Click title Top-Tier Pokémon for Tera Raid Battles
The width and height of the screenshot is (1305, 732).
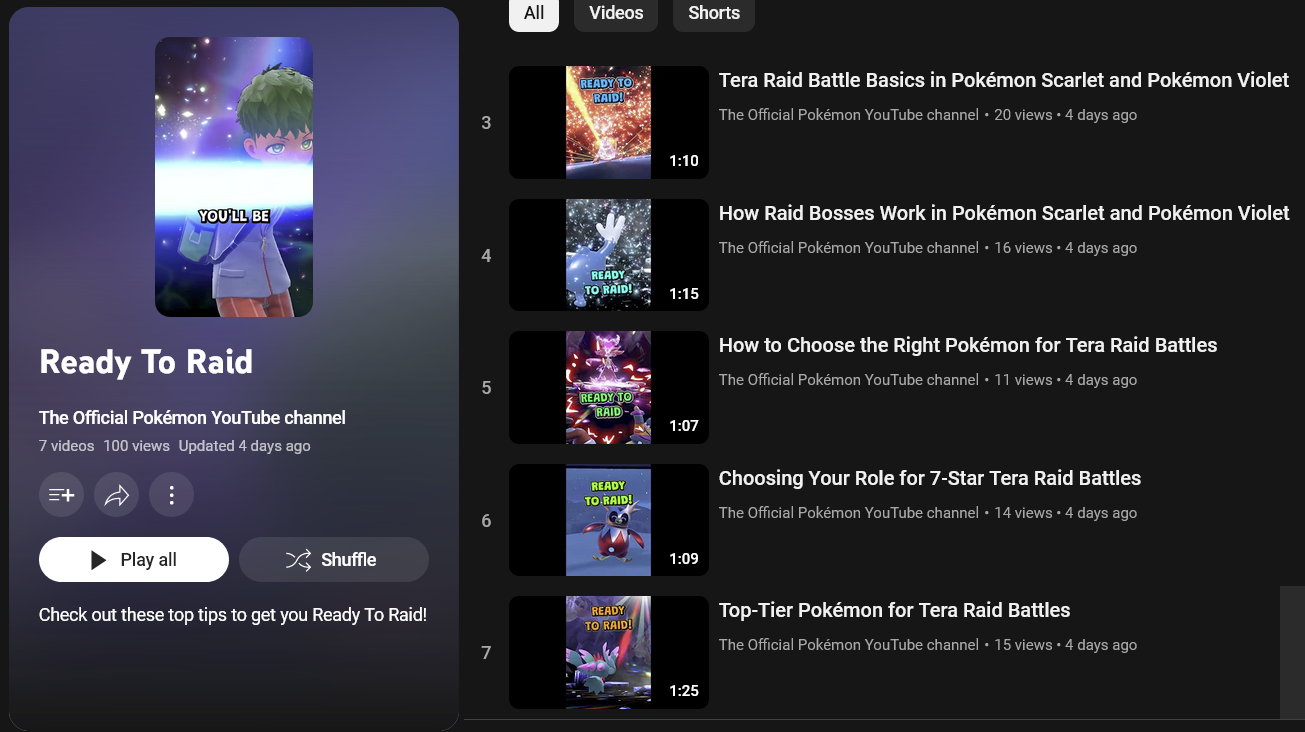coord(895,610)
